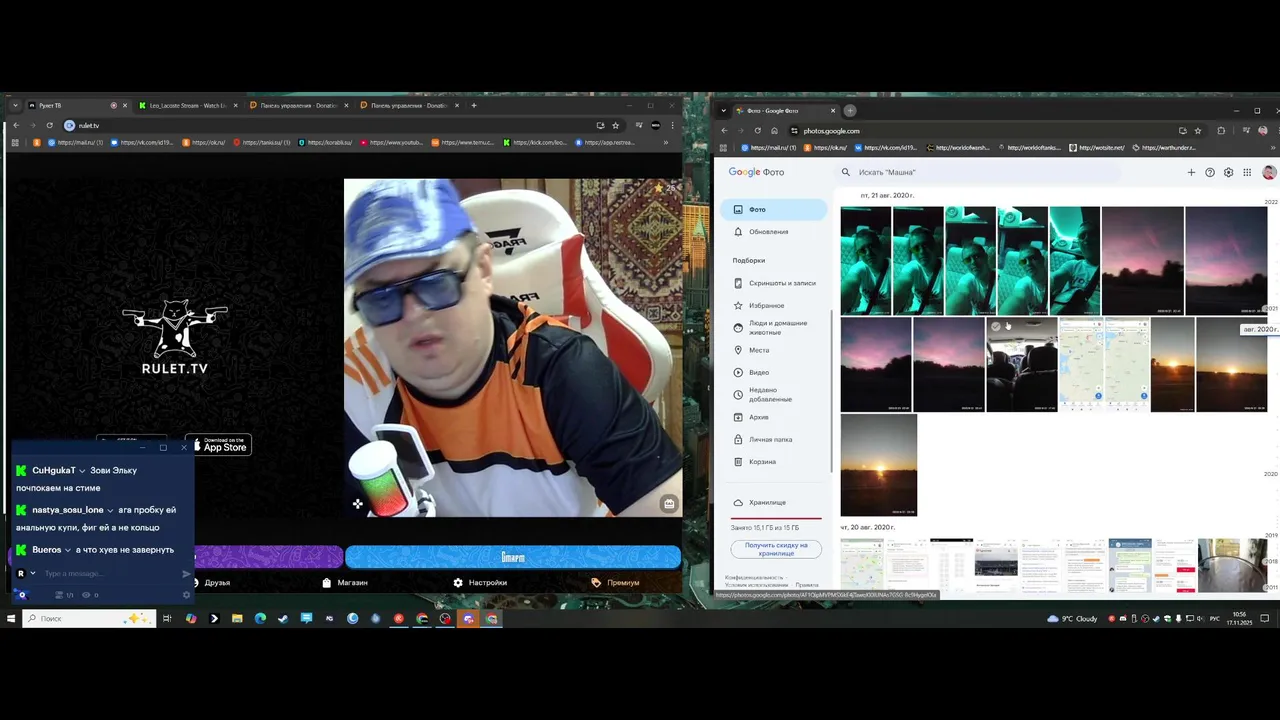
Task: Open the wotsite.net bookmark in the Photos window
Action: [x=1097, y=147]
